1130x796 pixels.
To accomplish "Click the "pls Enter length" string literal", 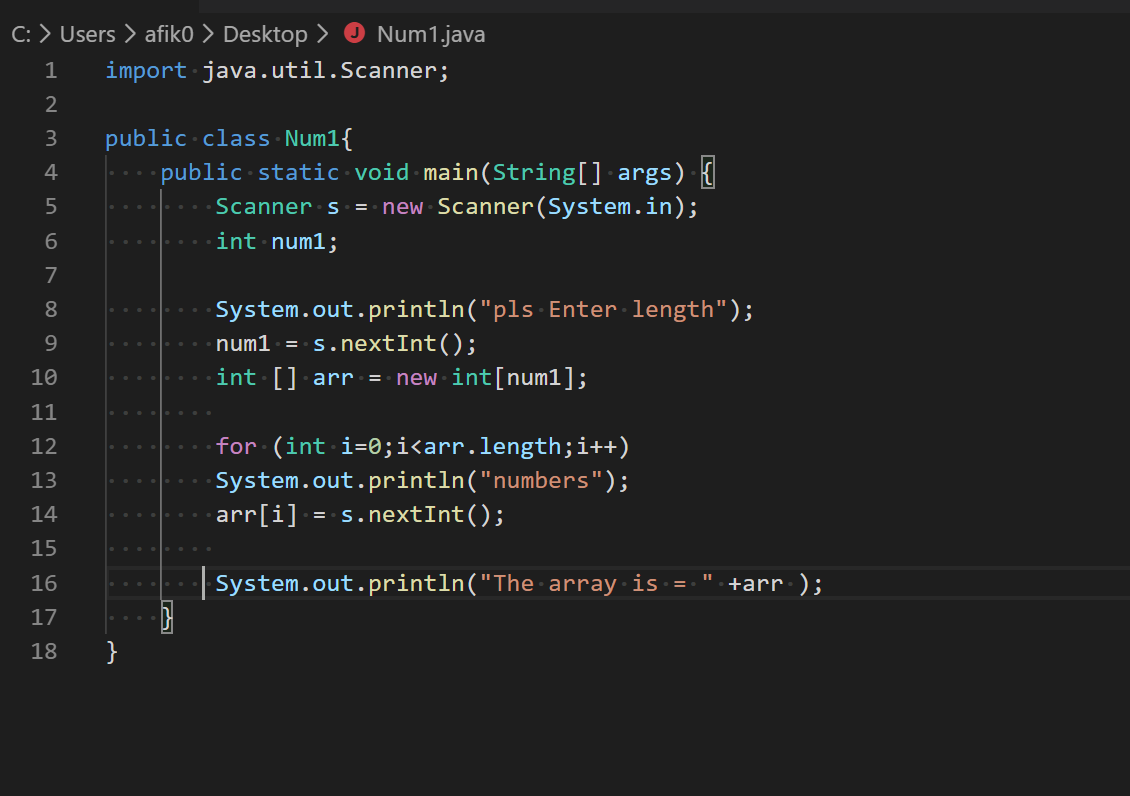I will (604, 309).
